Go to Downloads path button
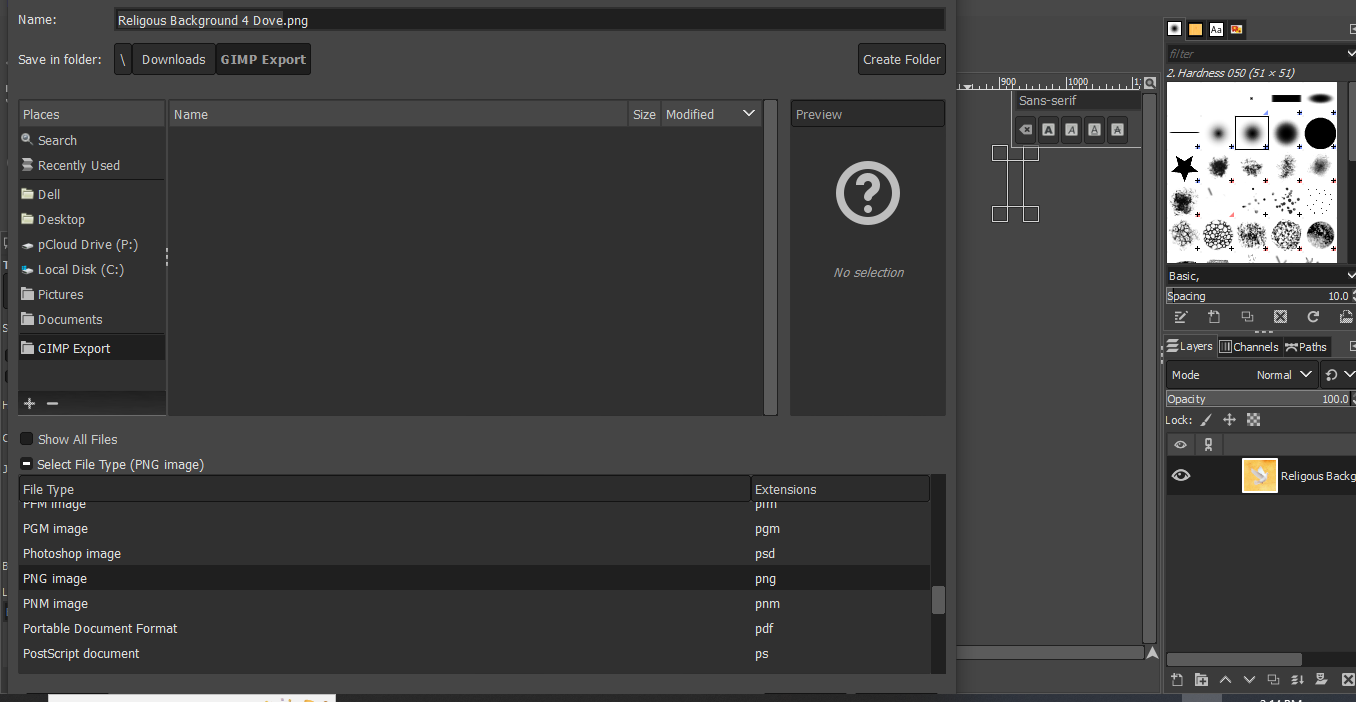1356x702 pixels. point(173,59)
